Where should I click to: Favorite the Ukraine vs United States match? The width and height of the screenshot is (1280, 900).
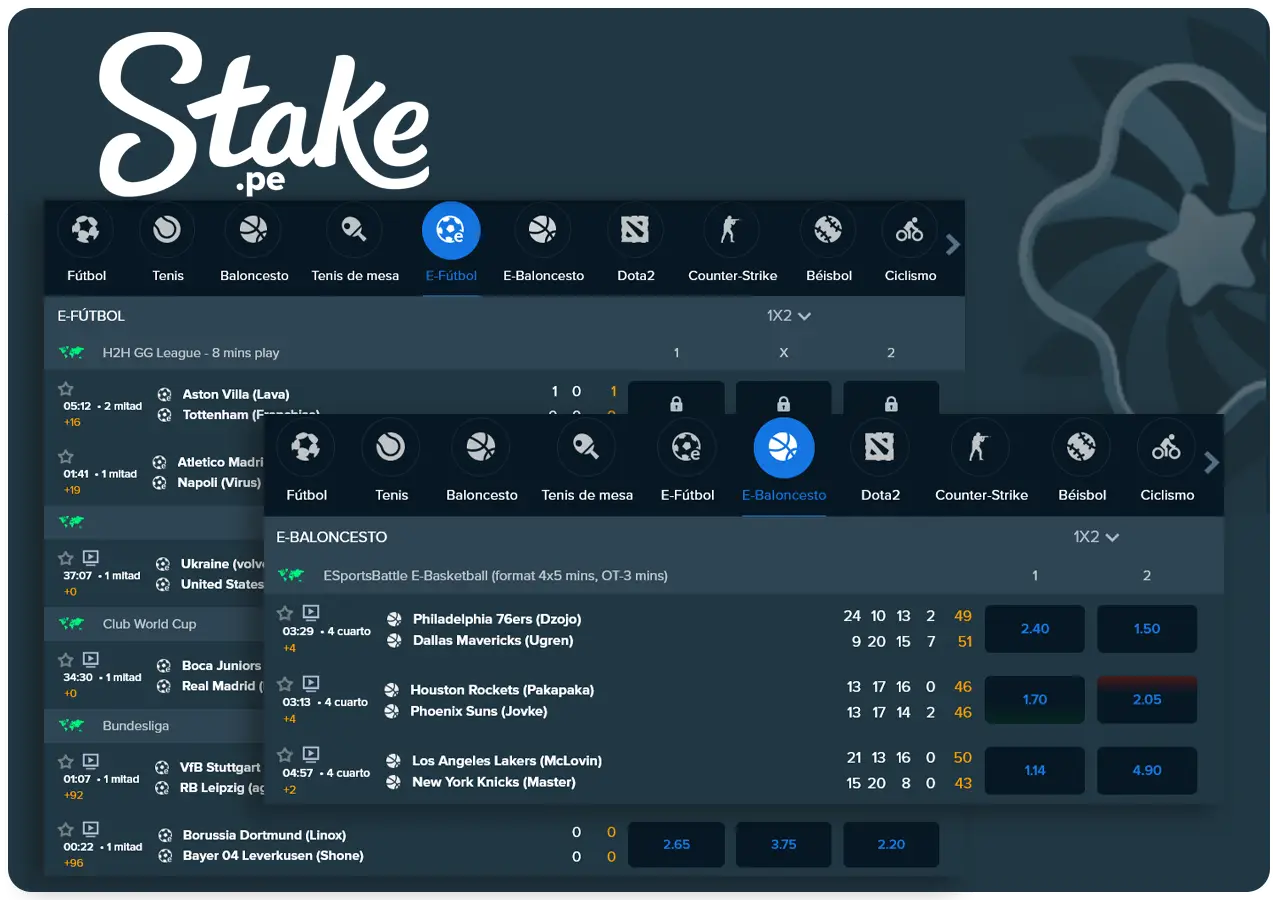pos(66,558)
